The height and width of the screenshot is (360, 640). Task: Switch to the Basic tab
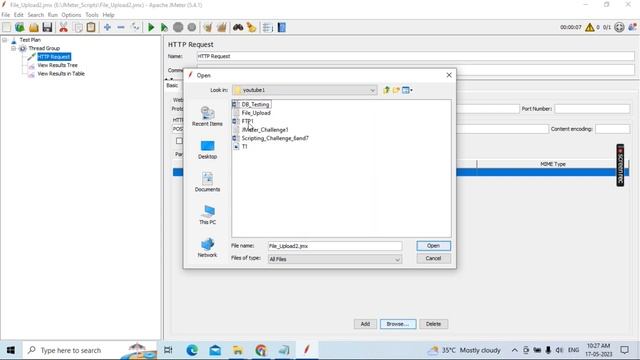tap(172, 85)
